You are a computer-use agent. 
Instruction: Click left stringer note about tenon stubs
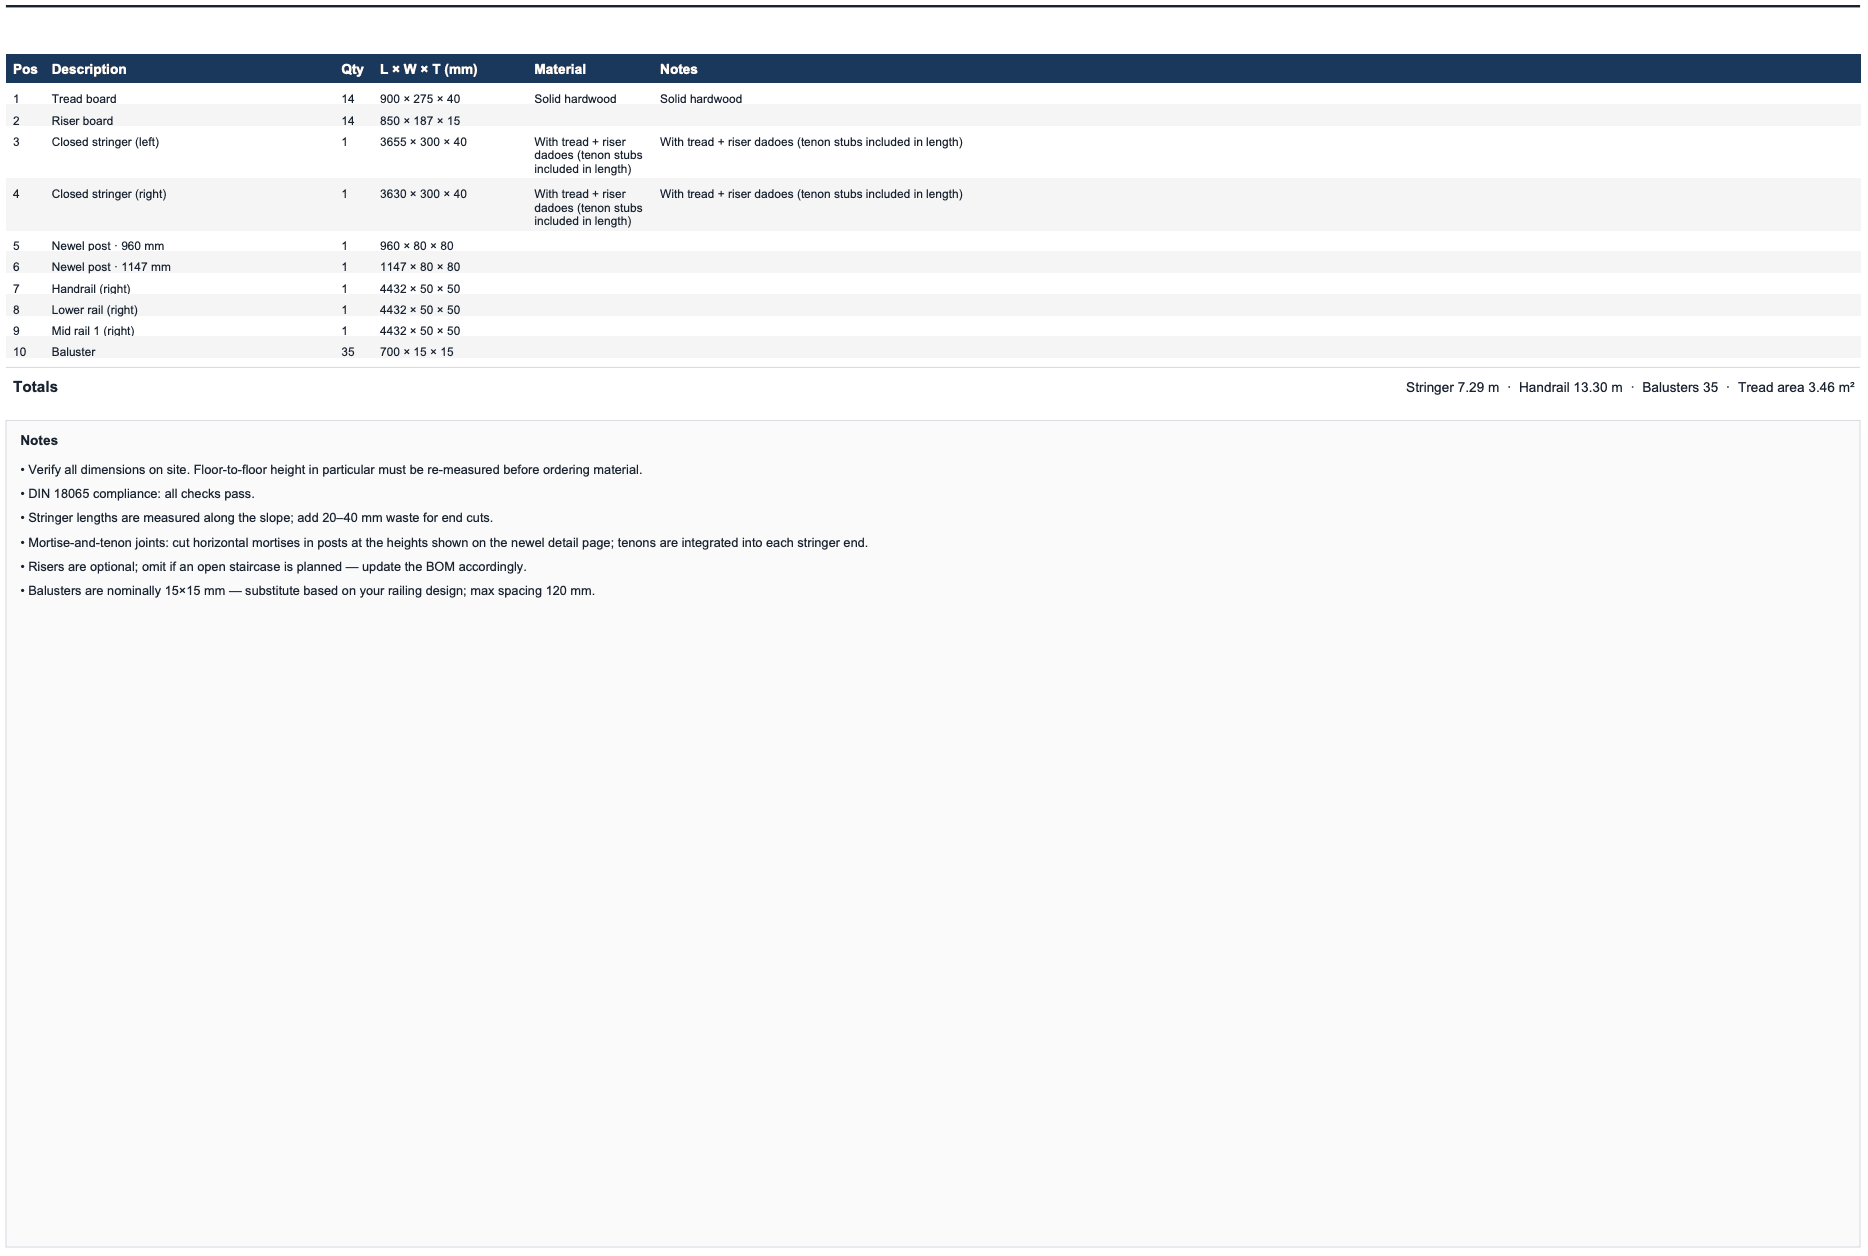pyautogui.click(x=811, y=142)
